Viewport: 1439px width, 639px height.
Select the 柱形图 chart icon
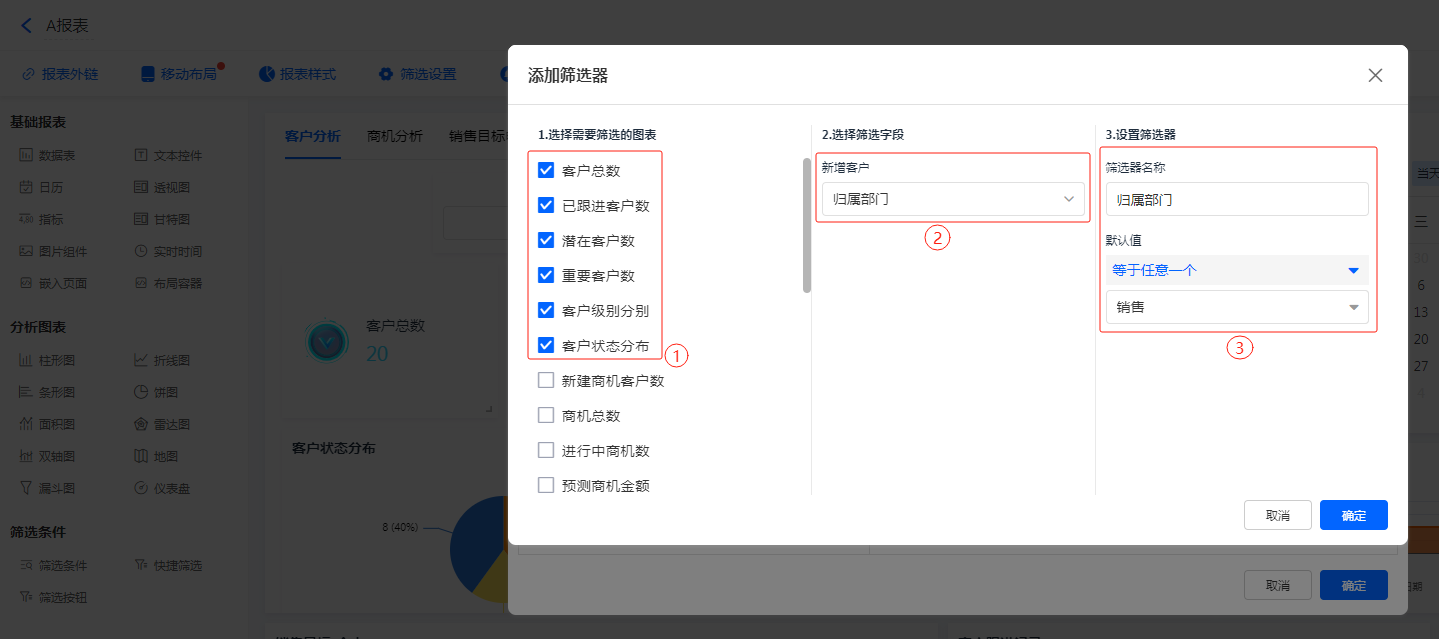pos(26,360)
